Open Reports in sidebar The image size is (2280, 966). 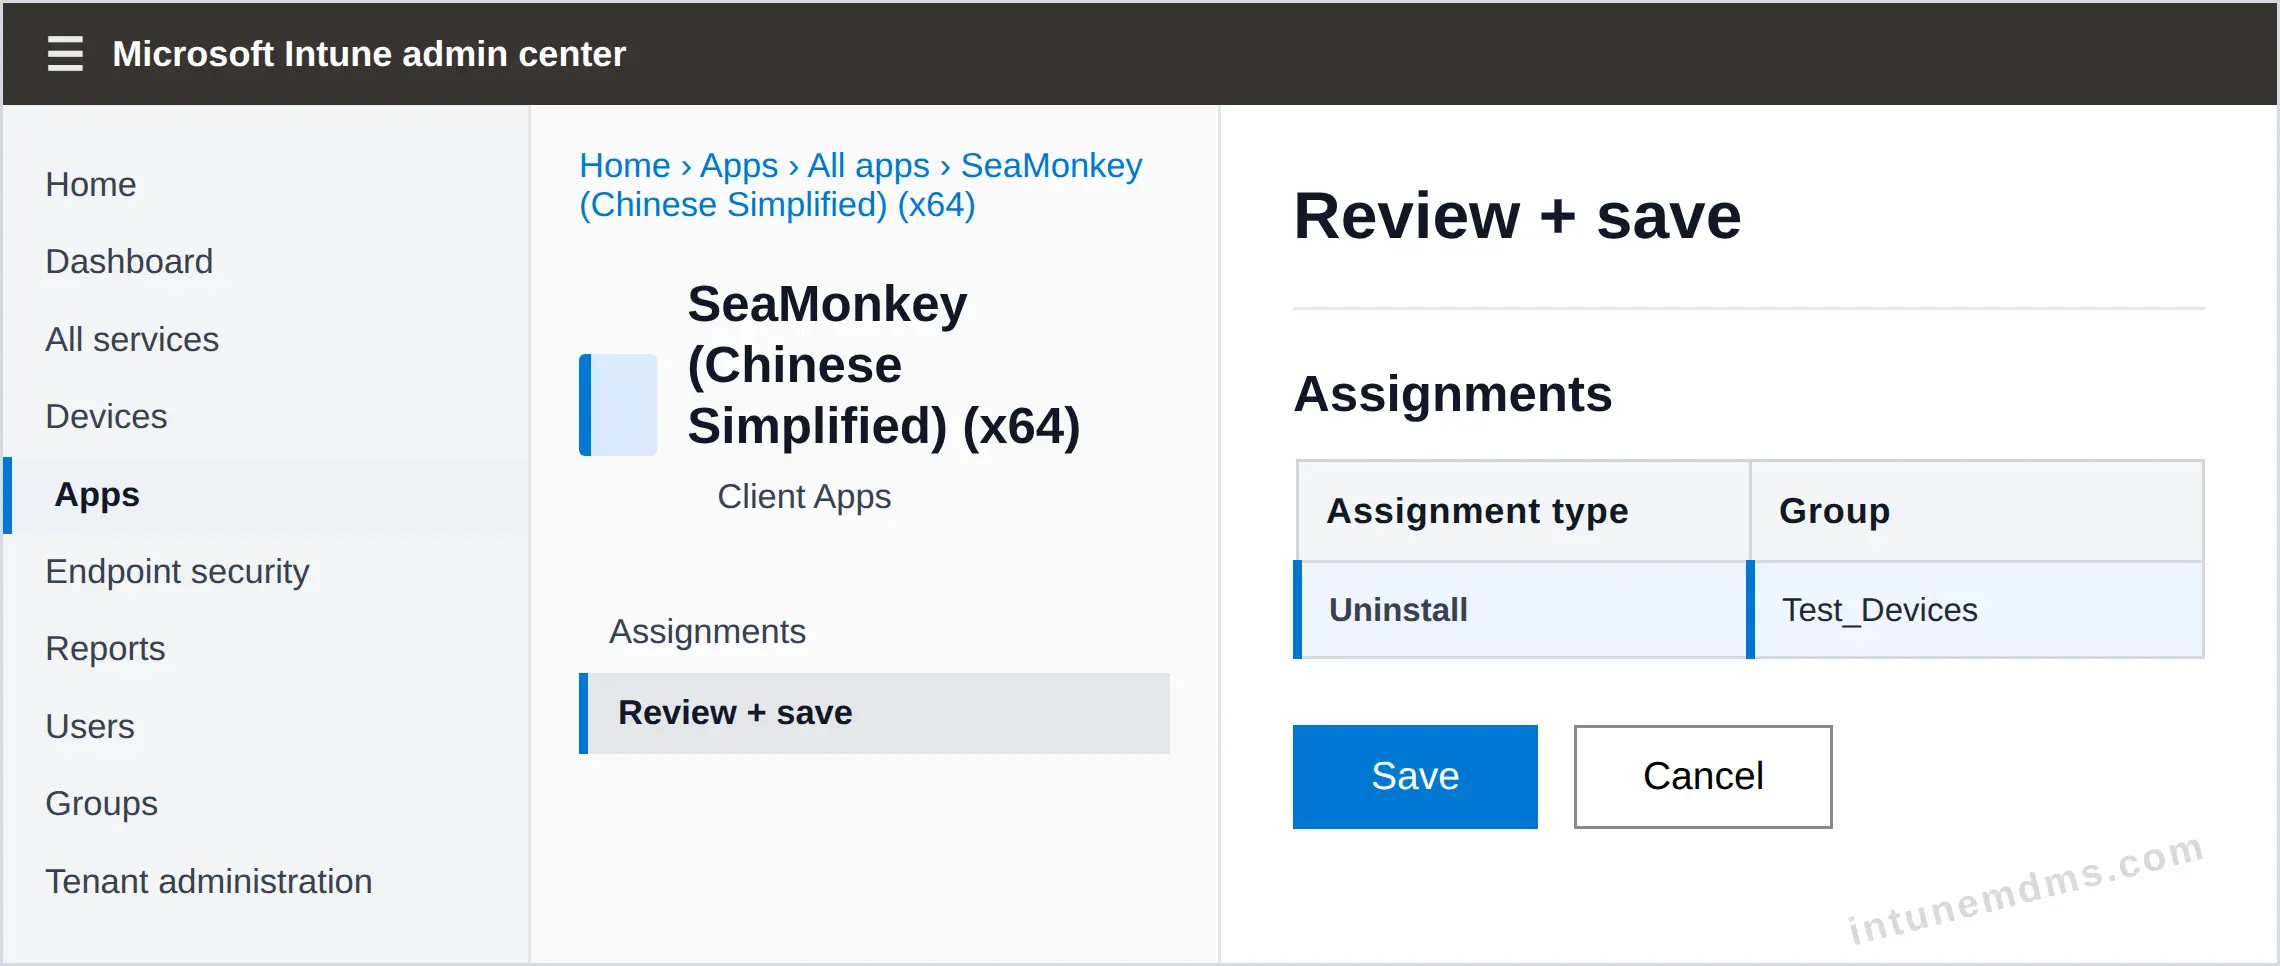(105, 649)
